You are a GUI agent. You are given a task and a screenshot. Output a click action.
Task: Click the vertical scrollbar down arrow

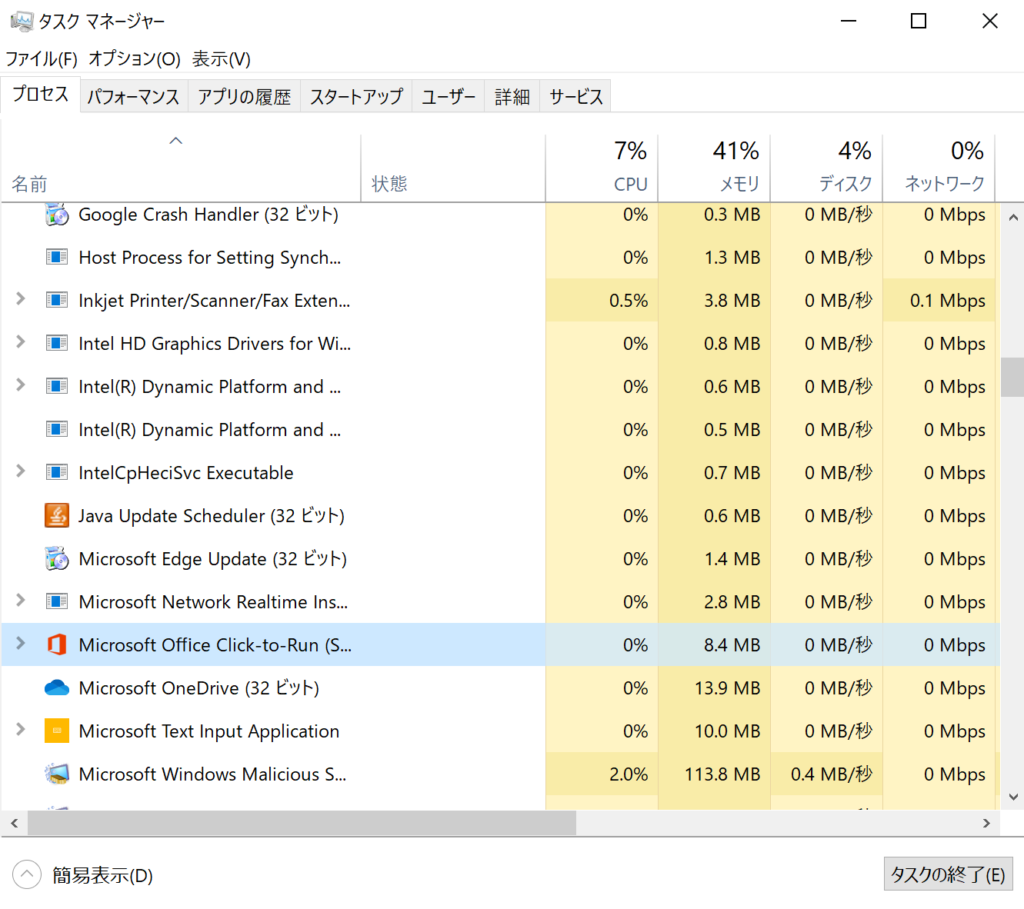(1013, 797)
